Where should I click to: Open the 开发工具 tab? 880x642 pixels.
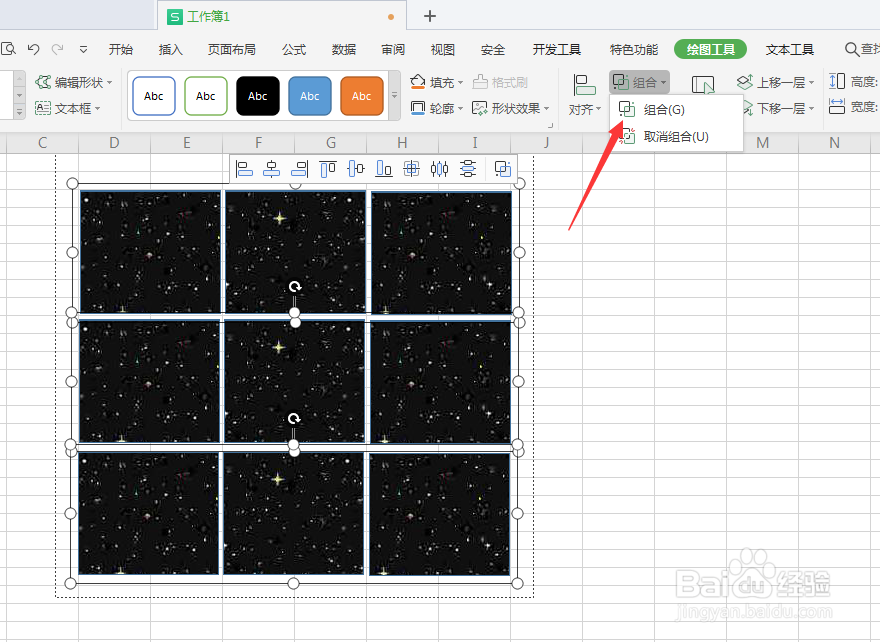click(x=557, y=49)
